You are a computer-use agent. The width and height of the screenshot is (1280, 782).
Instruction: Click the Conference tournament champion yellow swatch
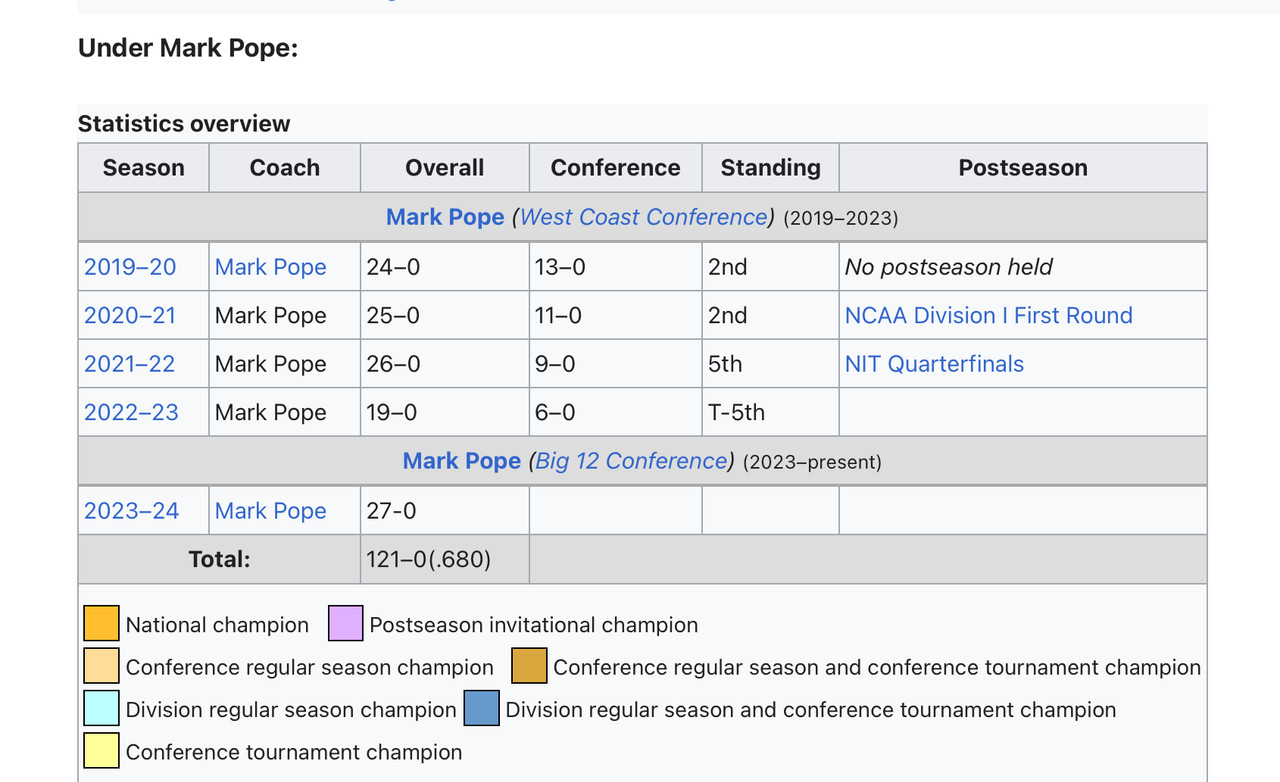[101, 750]
